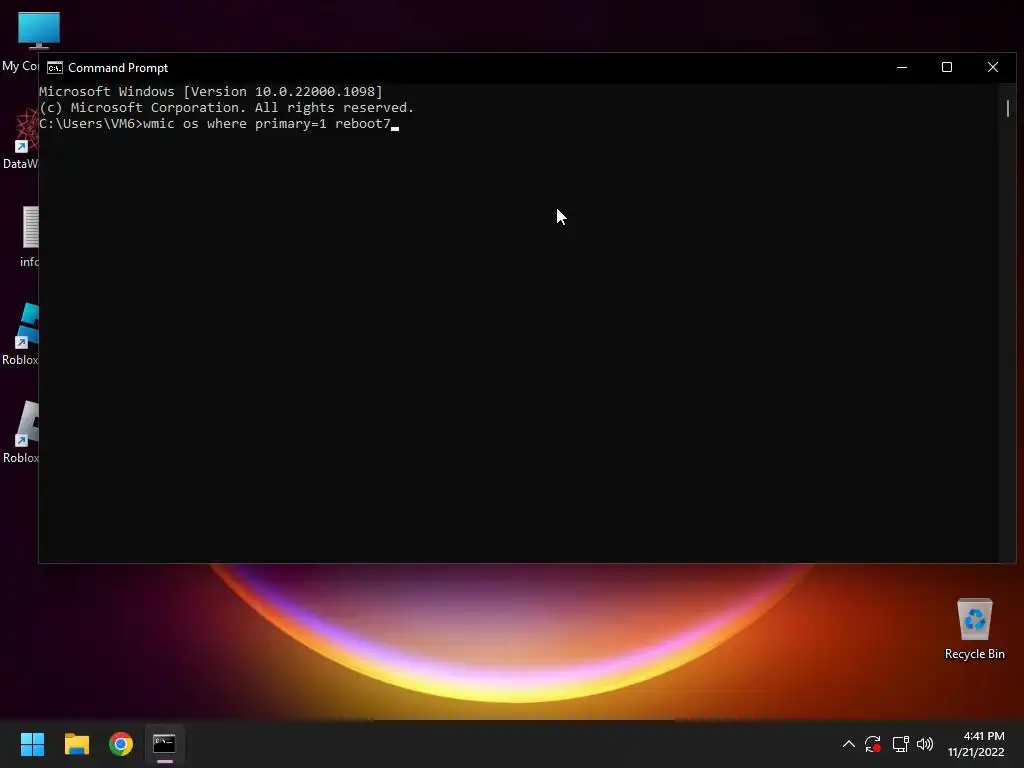Click the Command Prompt title bar icon

coord(55,68)
